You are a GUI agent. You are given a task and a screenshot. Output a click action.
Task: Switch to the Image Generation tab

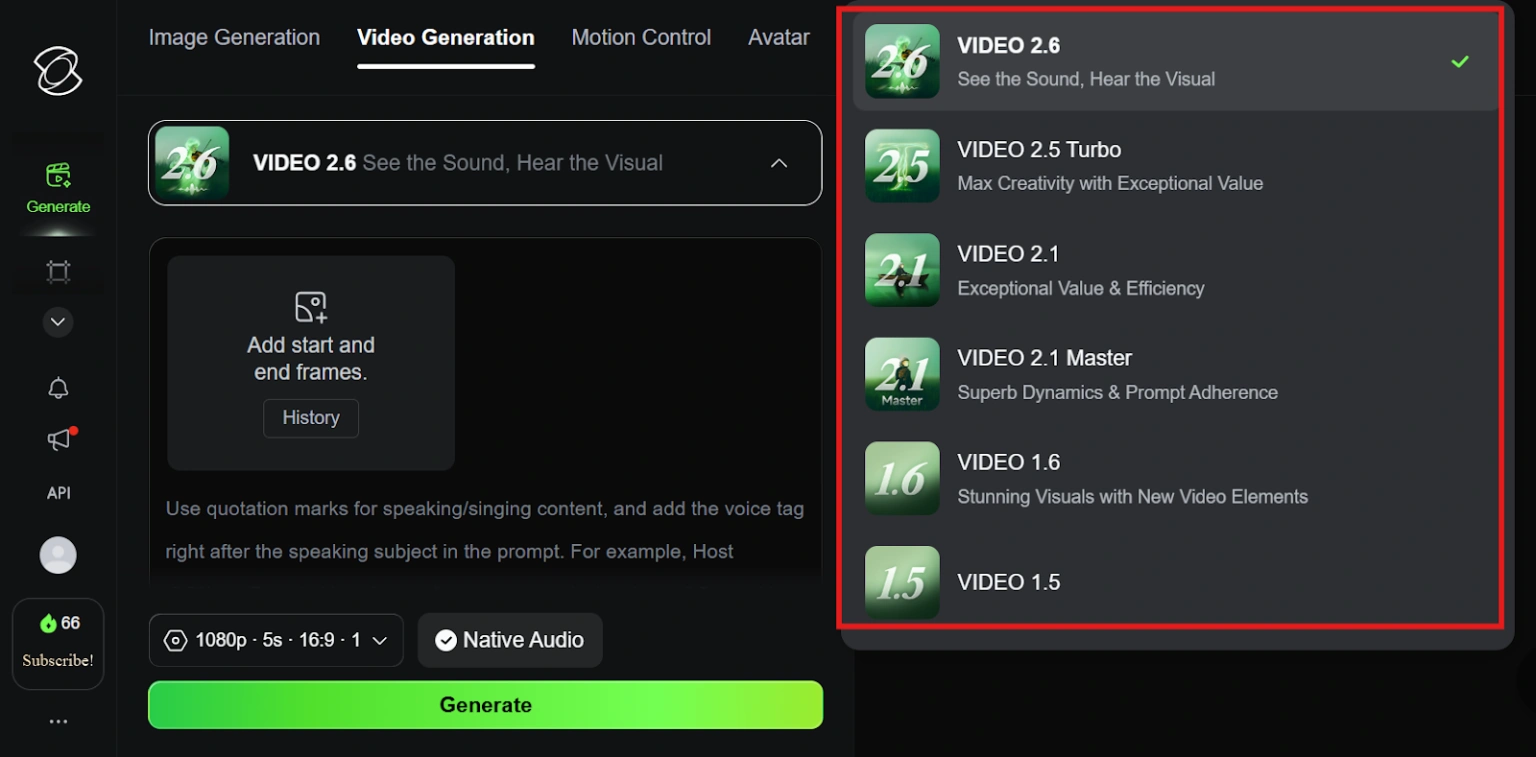234,37
